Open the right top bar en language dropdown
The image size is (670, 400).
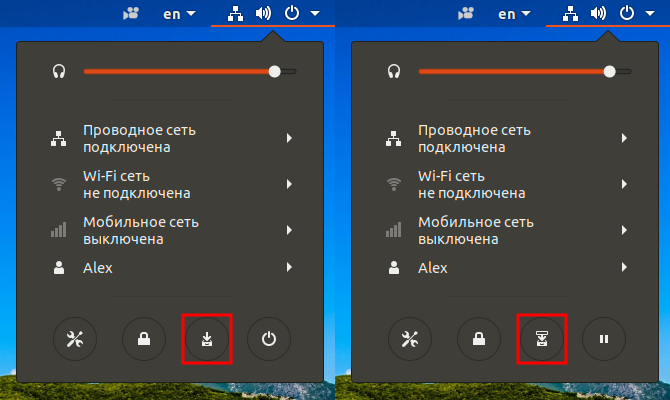[514, 14]
